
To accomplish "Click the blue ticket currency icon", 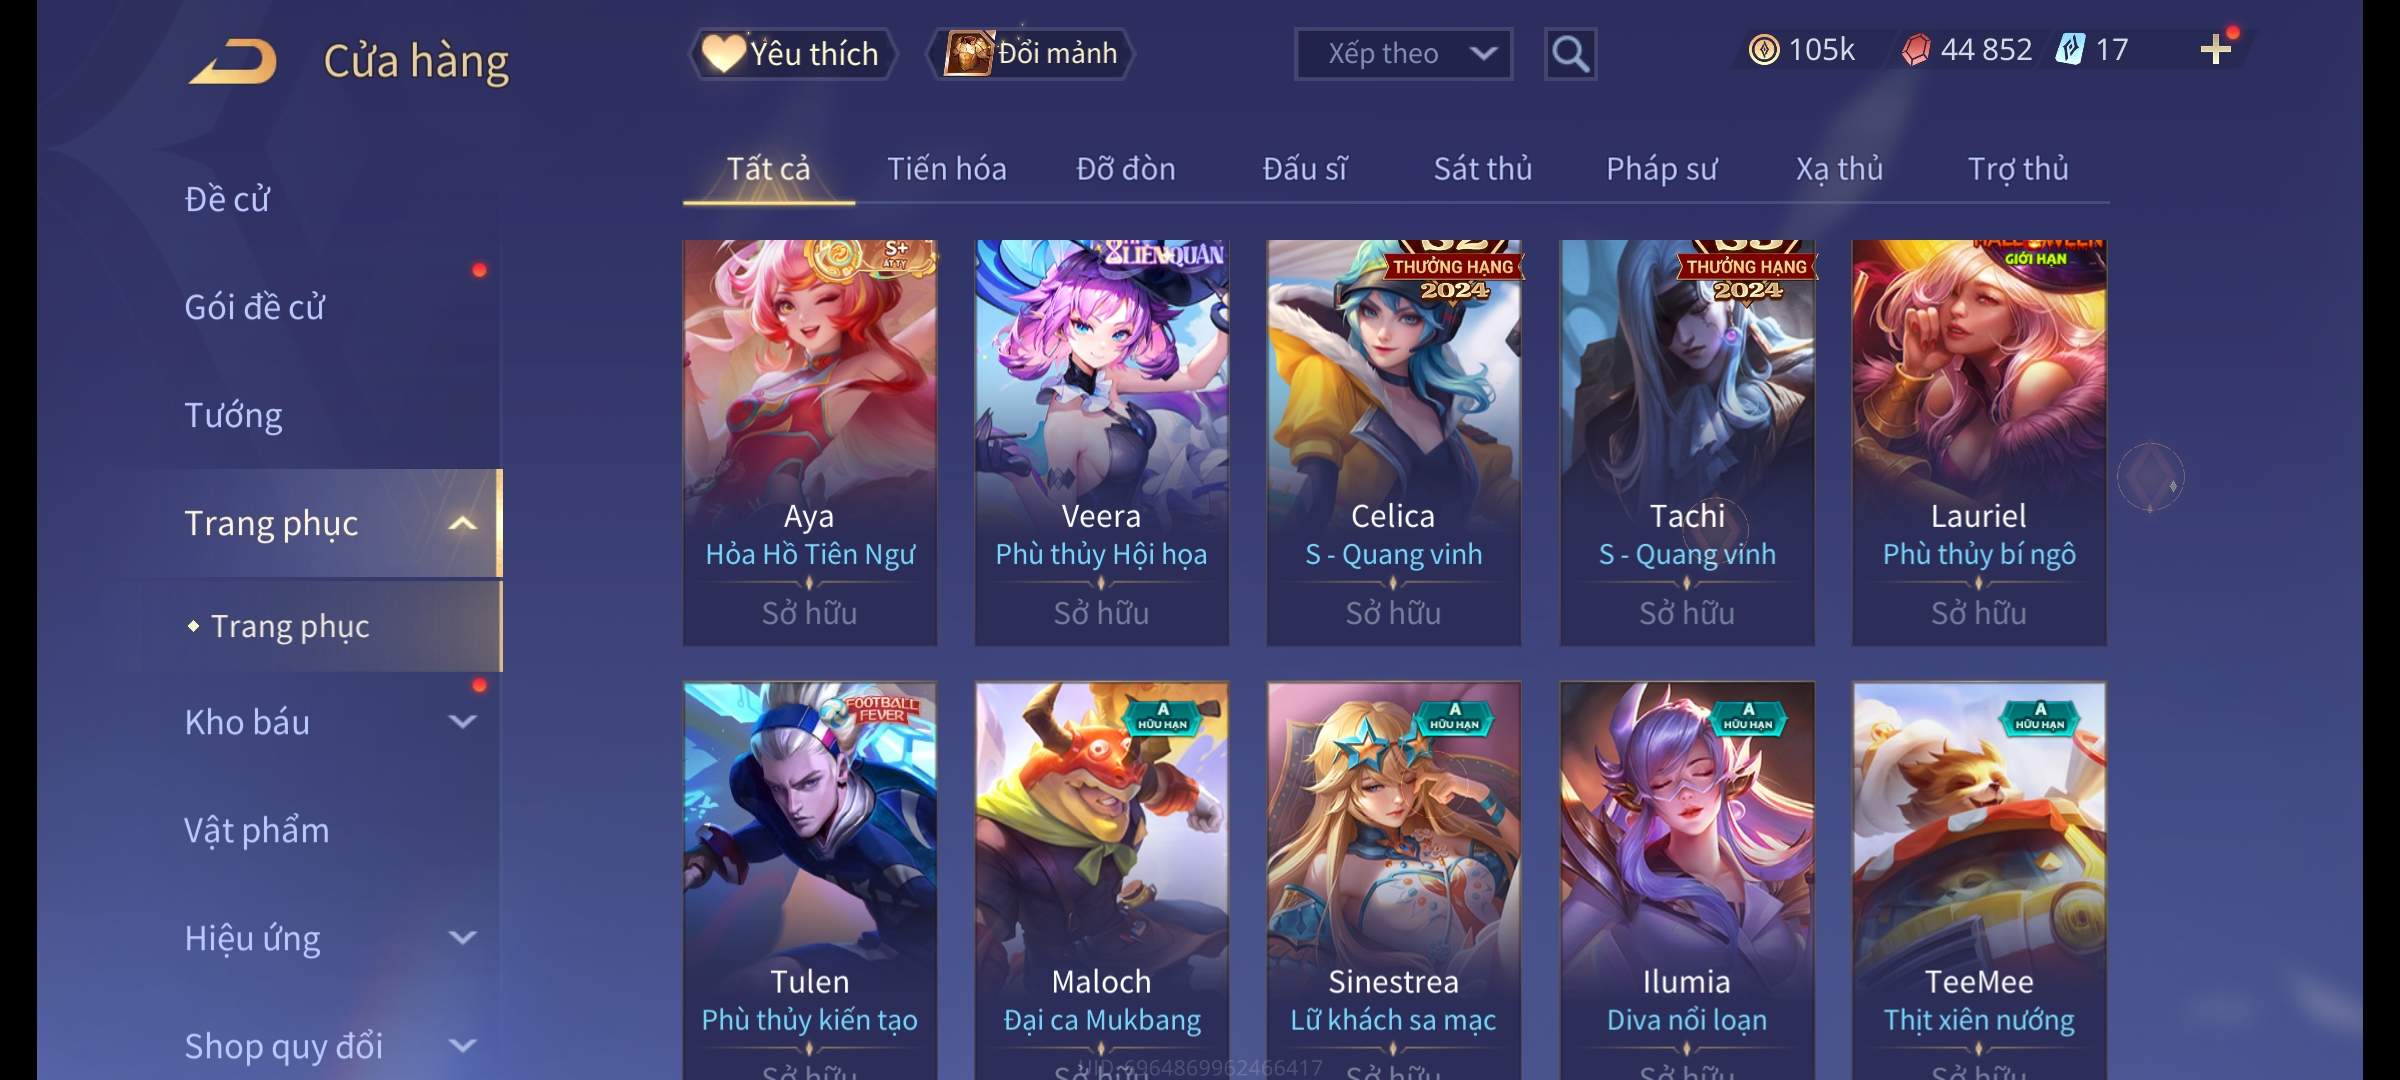I will point(2069,49).
